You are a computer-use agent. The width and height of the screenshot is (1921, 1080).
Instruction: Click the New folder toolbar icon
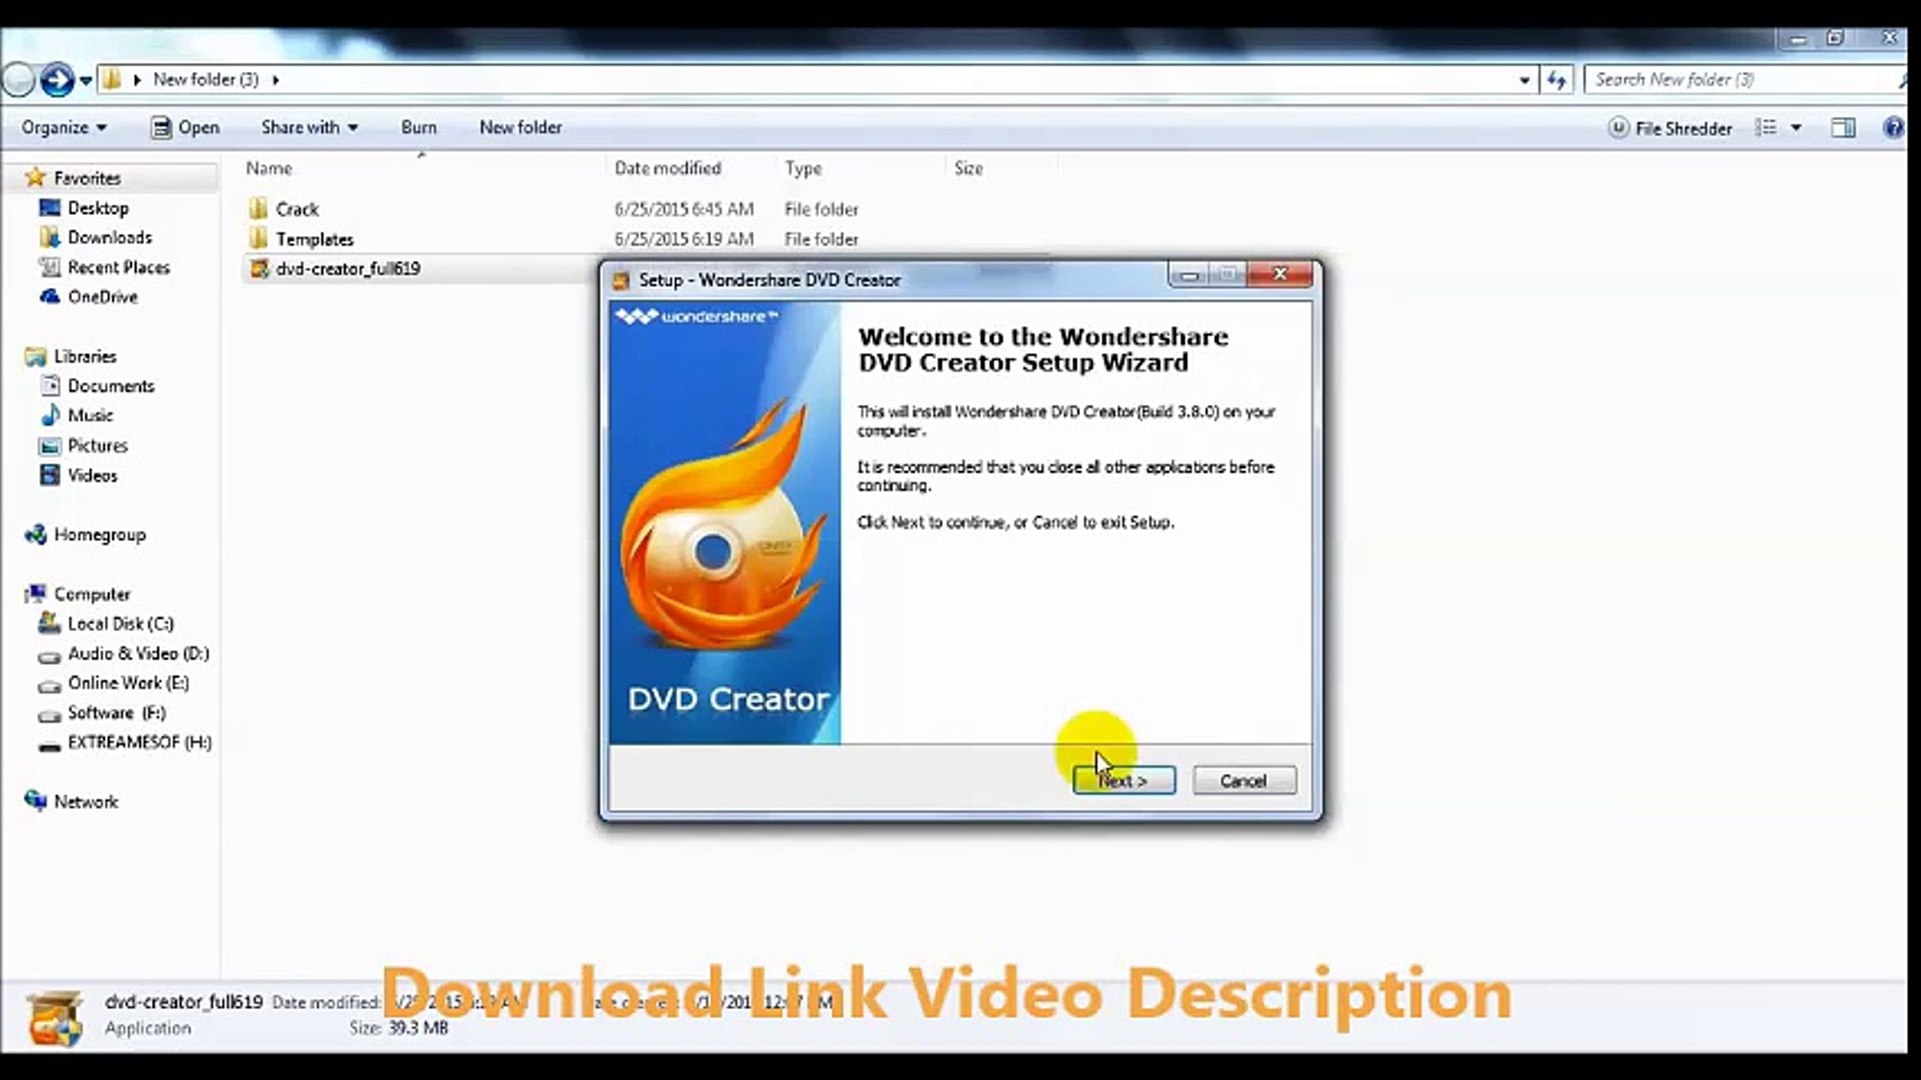pos(520,127)
